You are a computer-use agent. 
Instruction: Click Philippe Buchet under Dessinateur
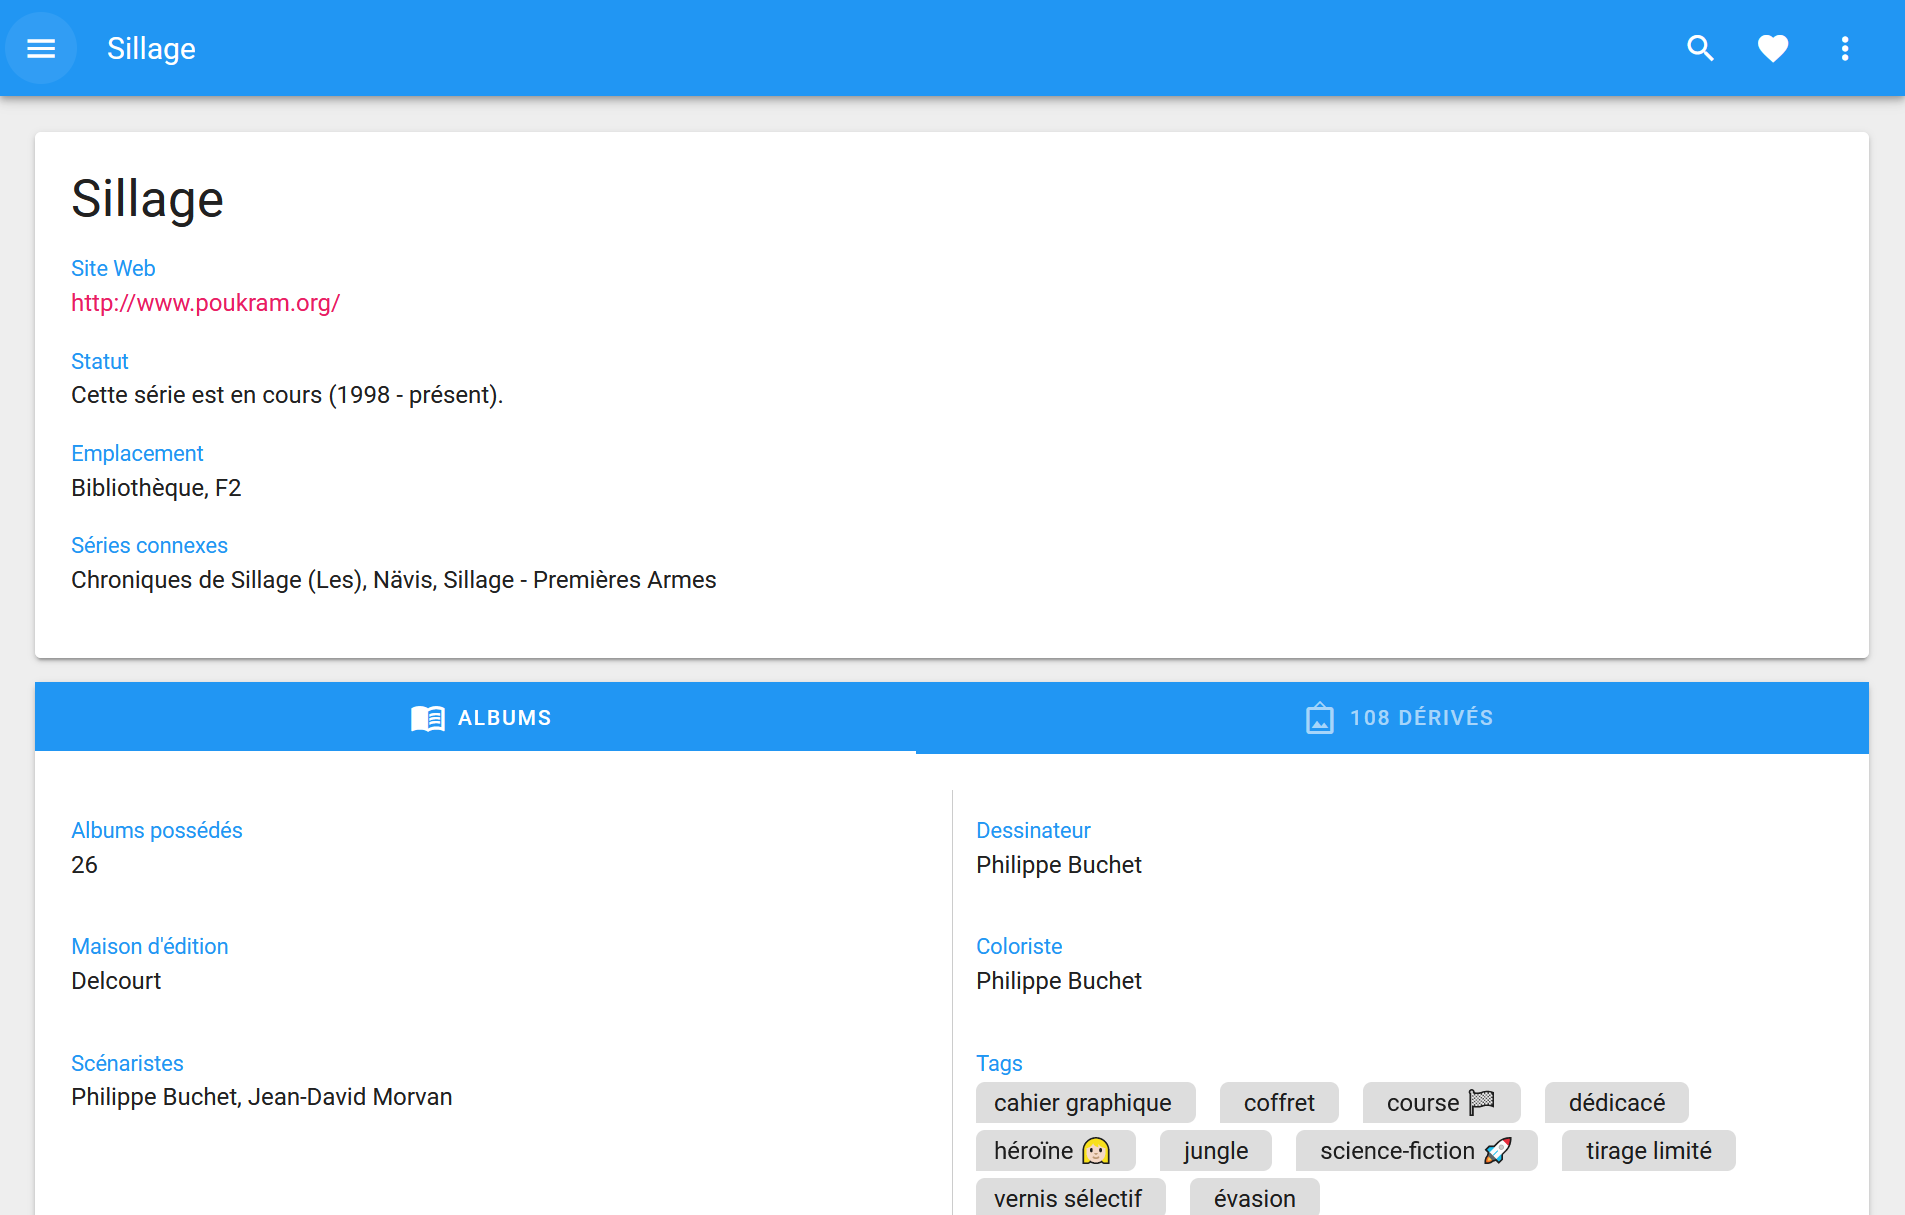coord(1059,865)
